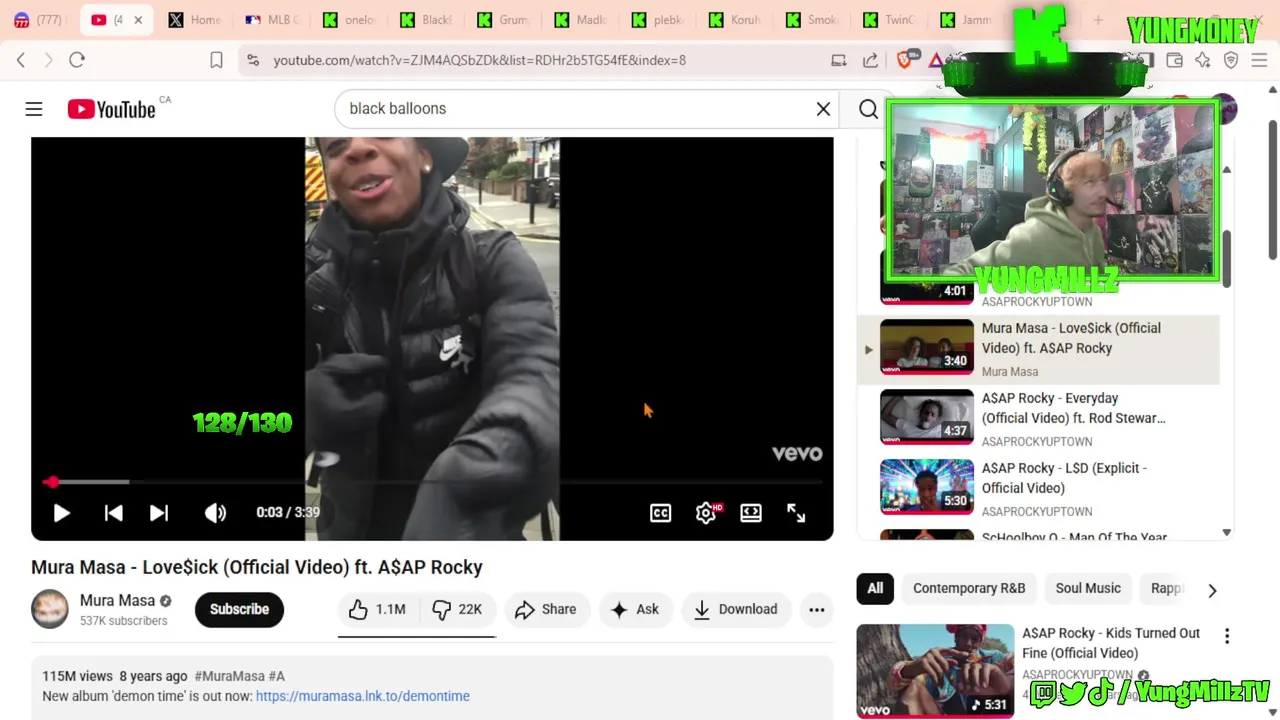Switch to the X Home tab
The image size is (1280, 720).
(x=194, y=20)
